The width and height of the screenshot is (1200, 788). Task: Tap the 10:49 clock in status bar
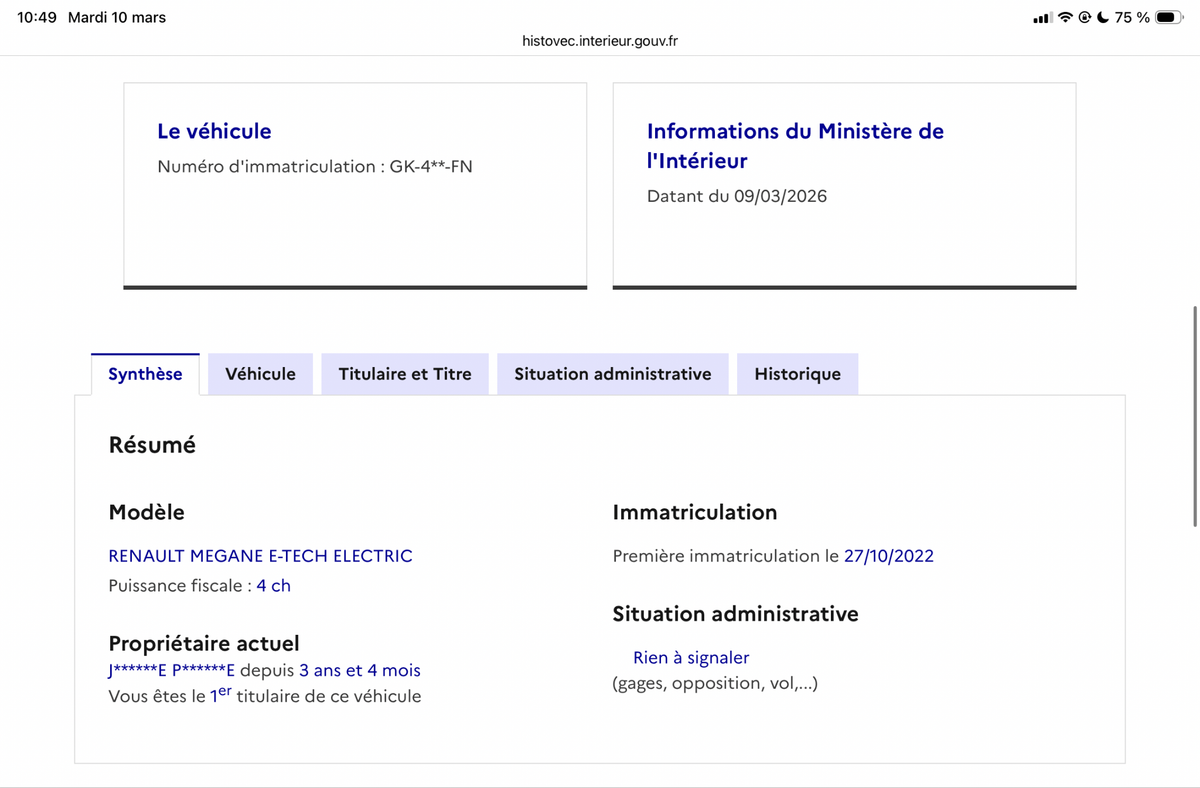pos(37,18)
